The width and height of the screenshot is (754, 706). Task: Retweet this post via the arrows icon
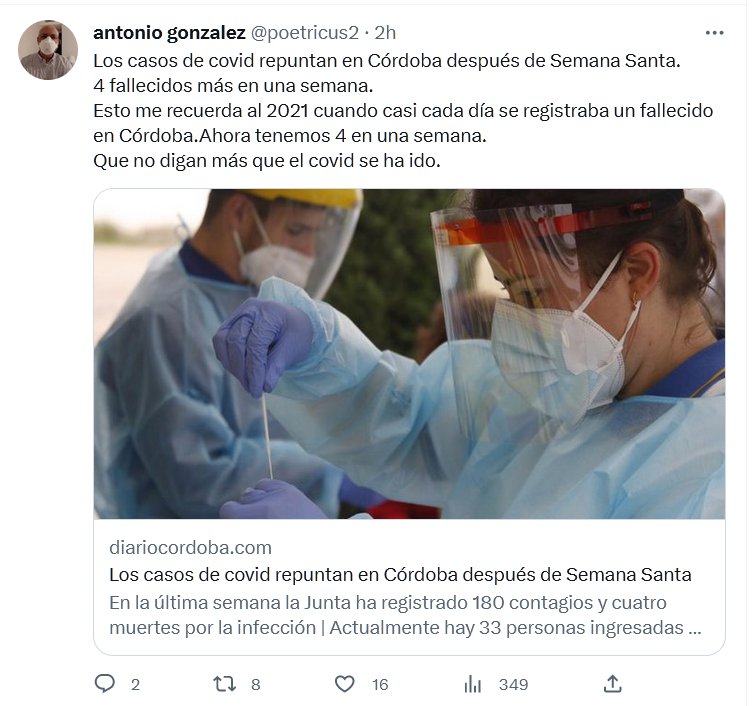224,684
